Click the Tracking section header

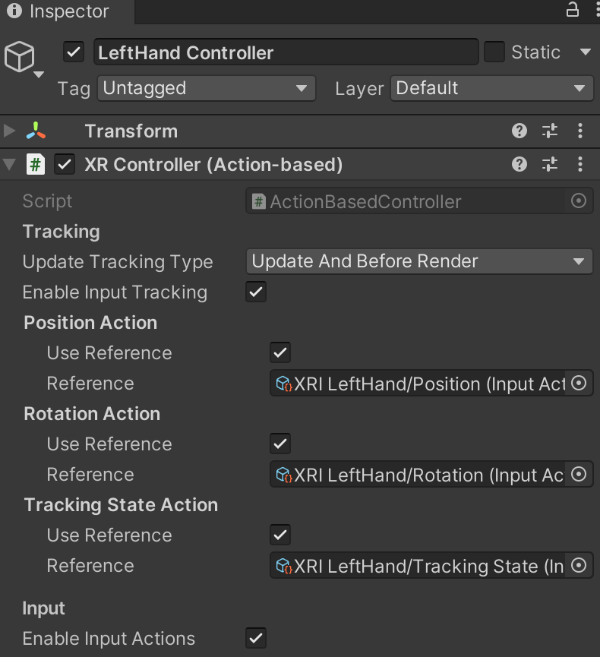click(x=62, y=232)
